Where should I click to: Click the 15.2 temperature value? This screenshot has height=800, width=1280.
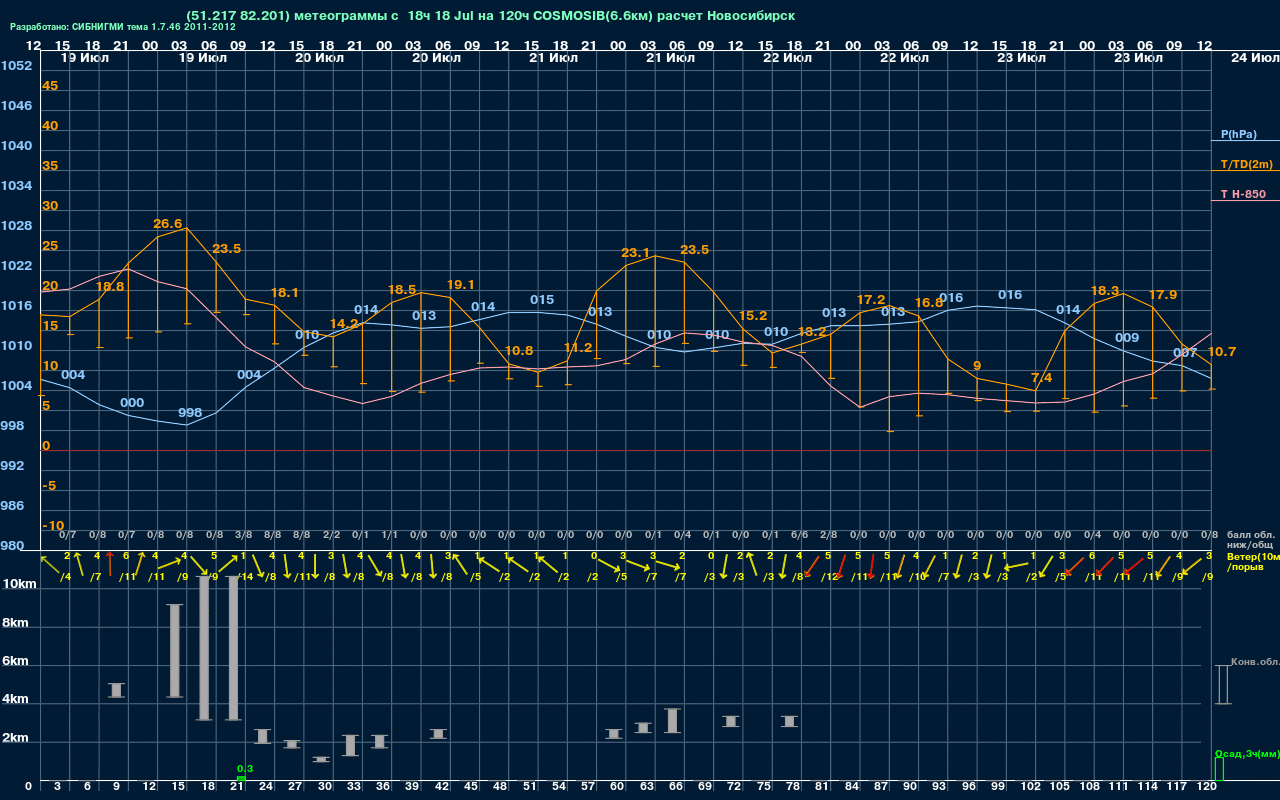click(753, 316)
